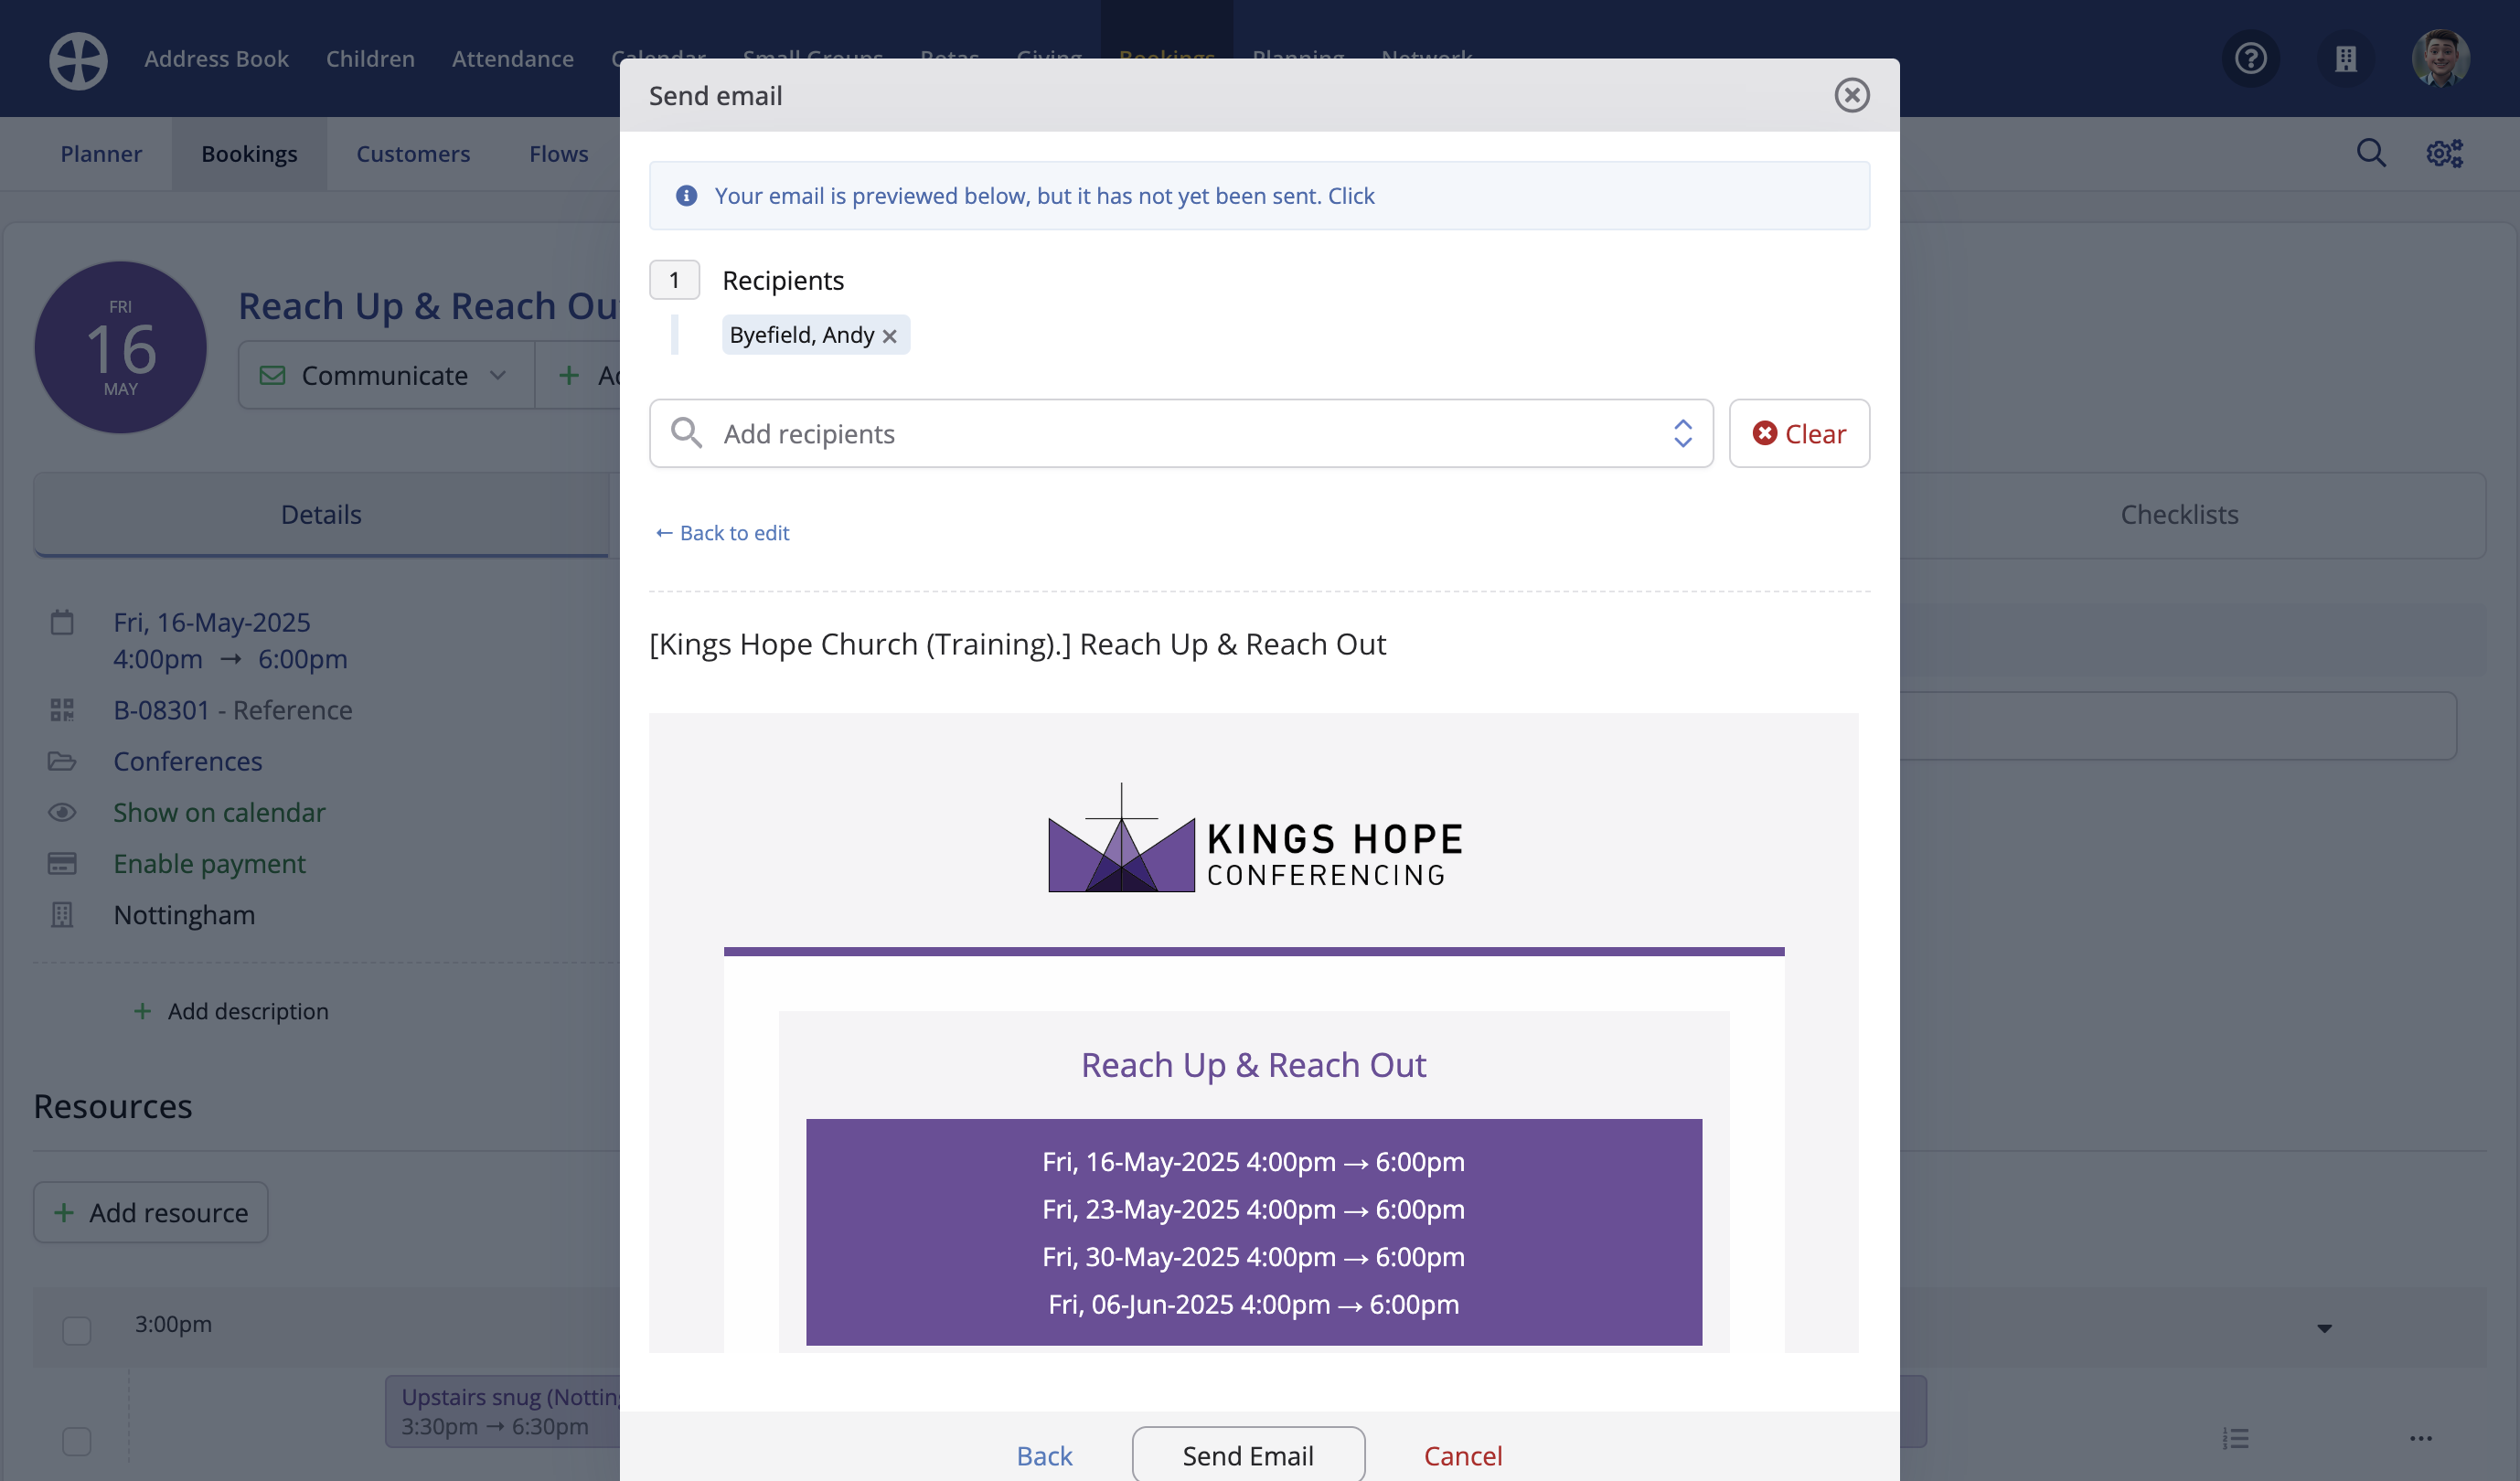Click the Send Email button

point(1247,1455)
